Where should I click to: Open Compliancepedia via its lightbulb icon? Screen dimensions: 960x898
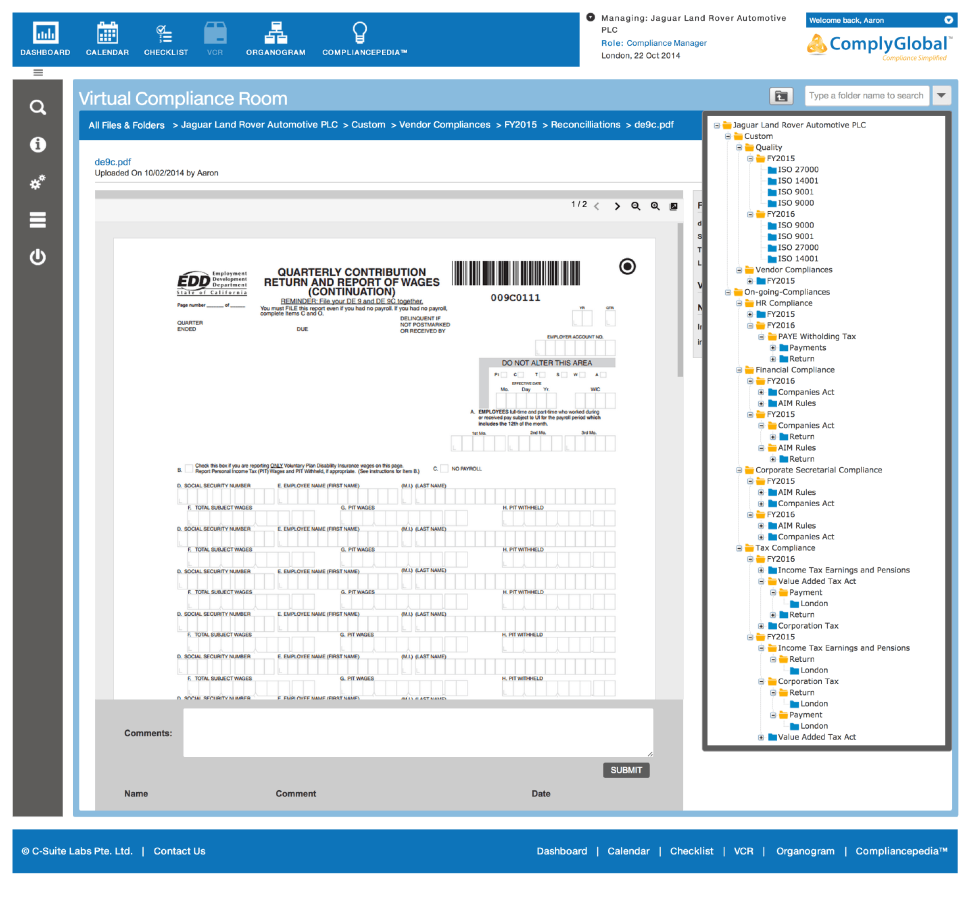tap(360, 32)
